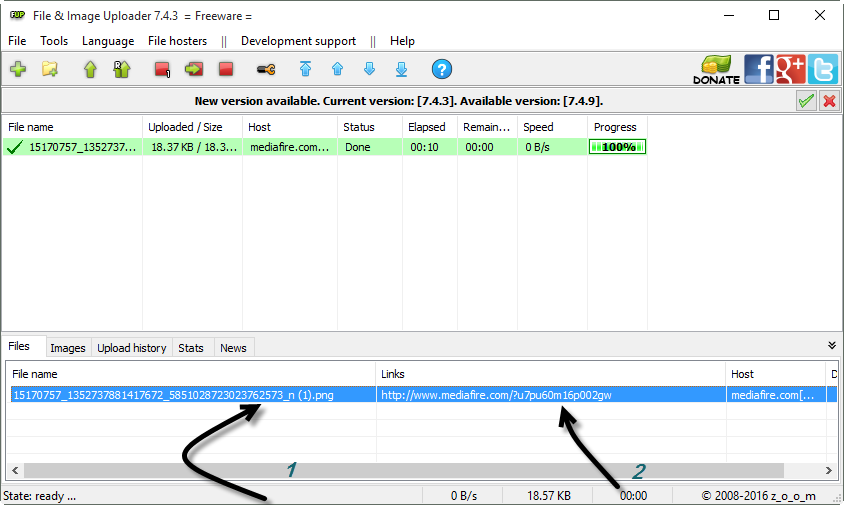Collapse the bottom panel with double chevron
Viewport: 844px width, 505px height.
(x=832, y=345)
